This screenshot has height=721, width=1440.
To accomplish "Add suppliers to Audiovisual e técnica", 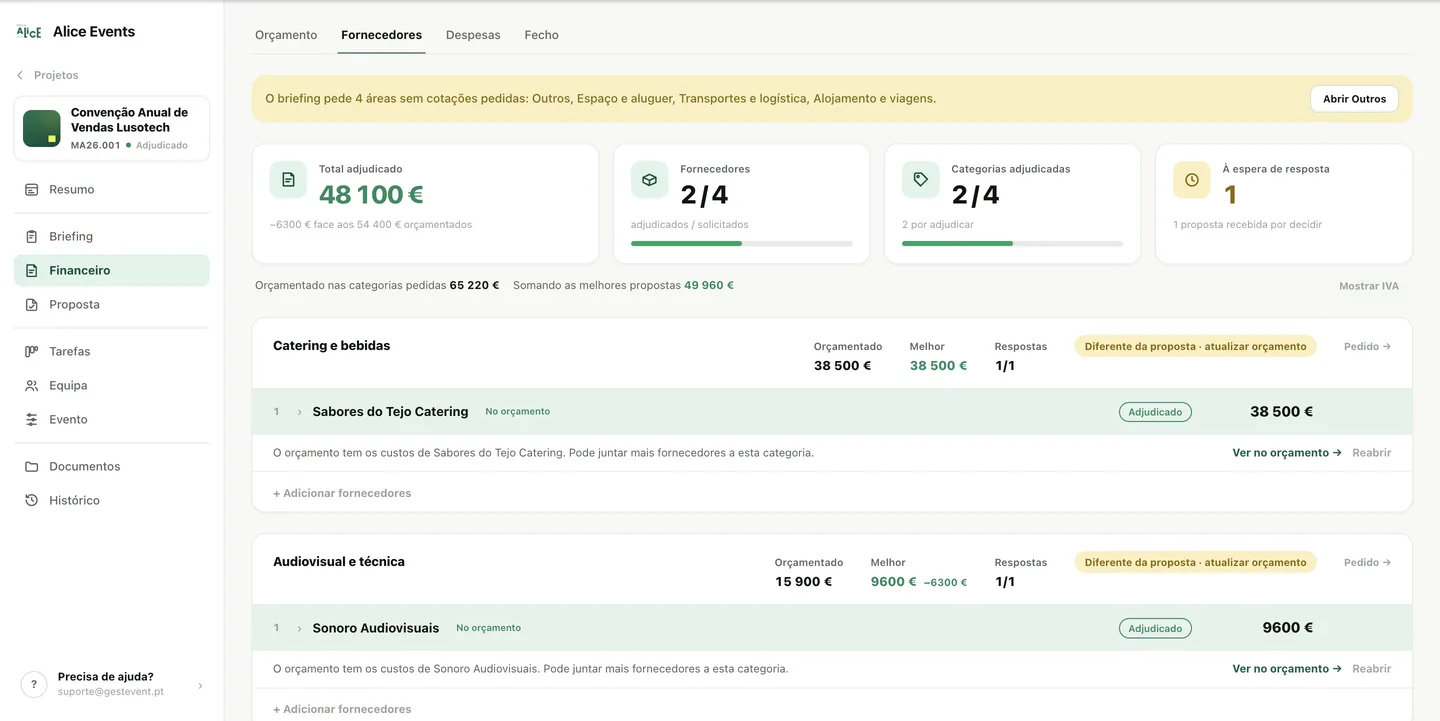I will click(x=342, y=709).
